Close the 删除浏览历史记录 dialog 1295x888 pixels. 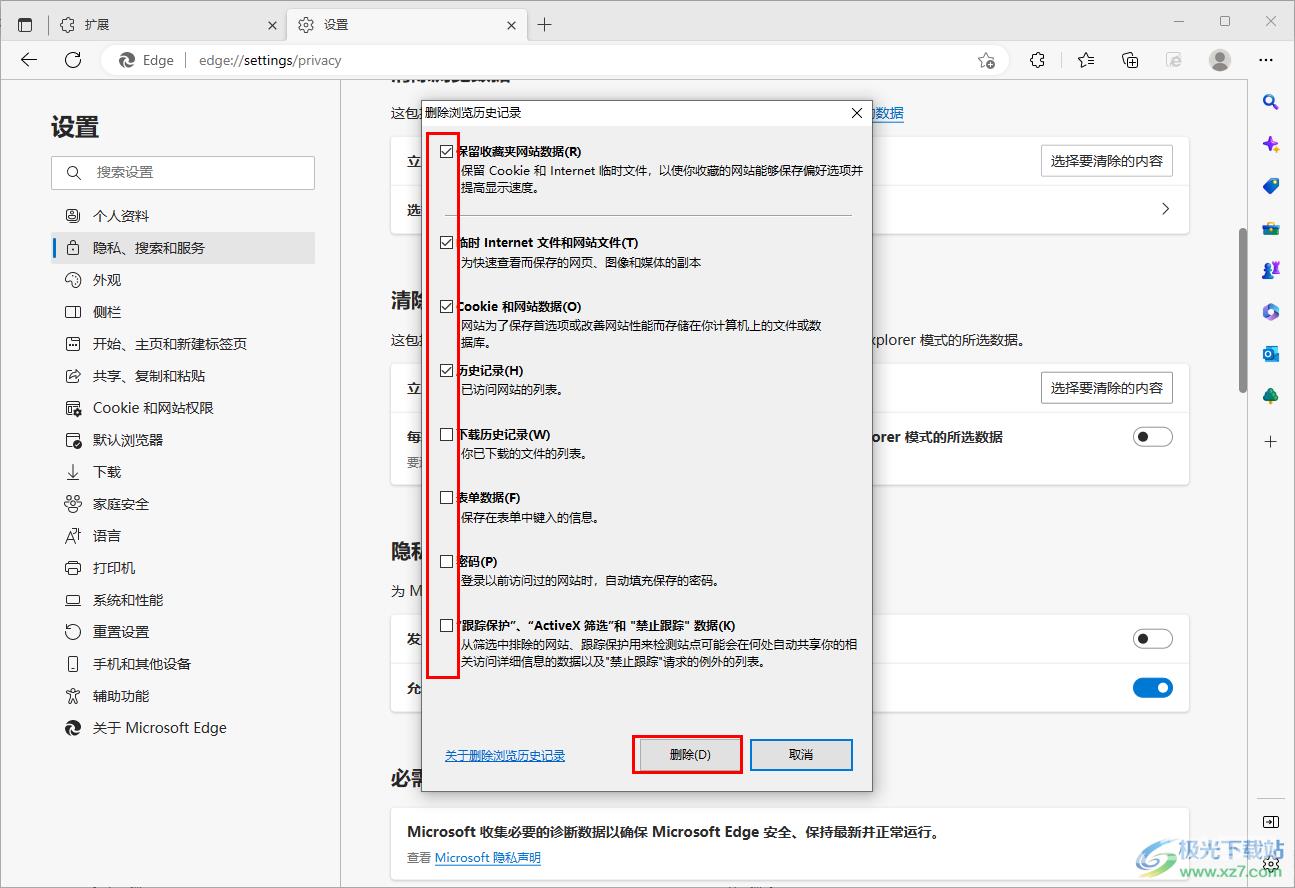pyautogui.click(x=856, y=113)
